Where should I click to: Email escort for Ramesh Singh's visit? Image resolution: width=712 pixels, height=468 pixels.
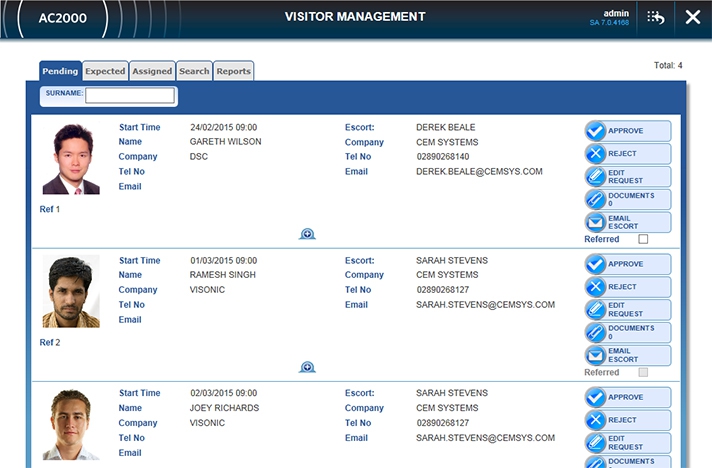coord(628,355)
